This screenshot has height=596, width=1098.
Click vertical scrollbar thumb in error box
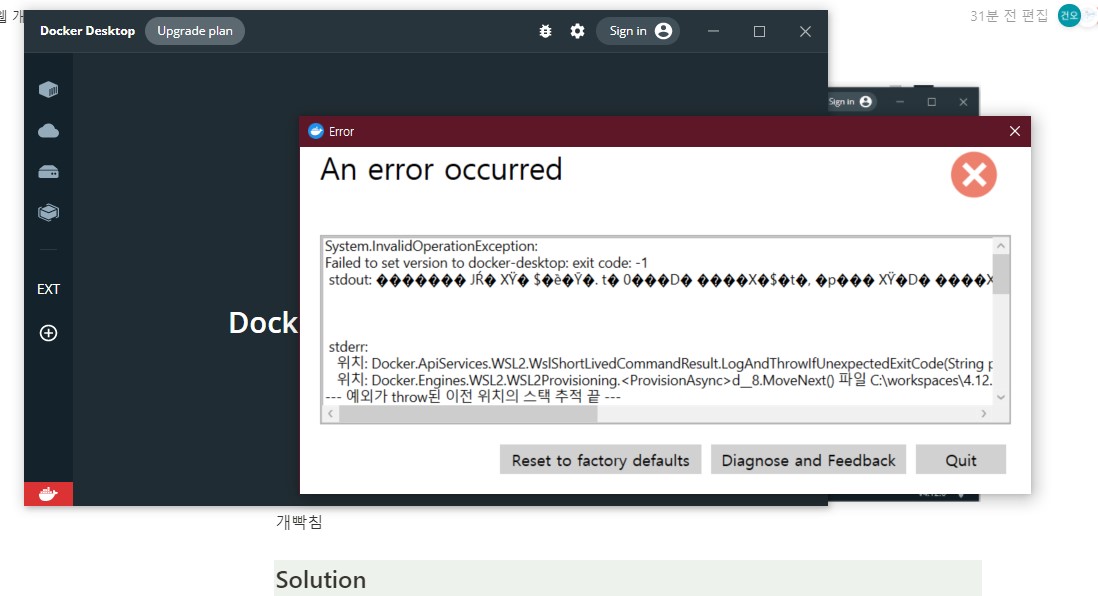point(1001,274)
